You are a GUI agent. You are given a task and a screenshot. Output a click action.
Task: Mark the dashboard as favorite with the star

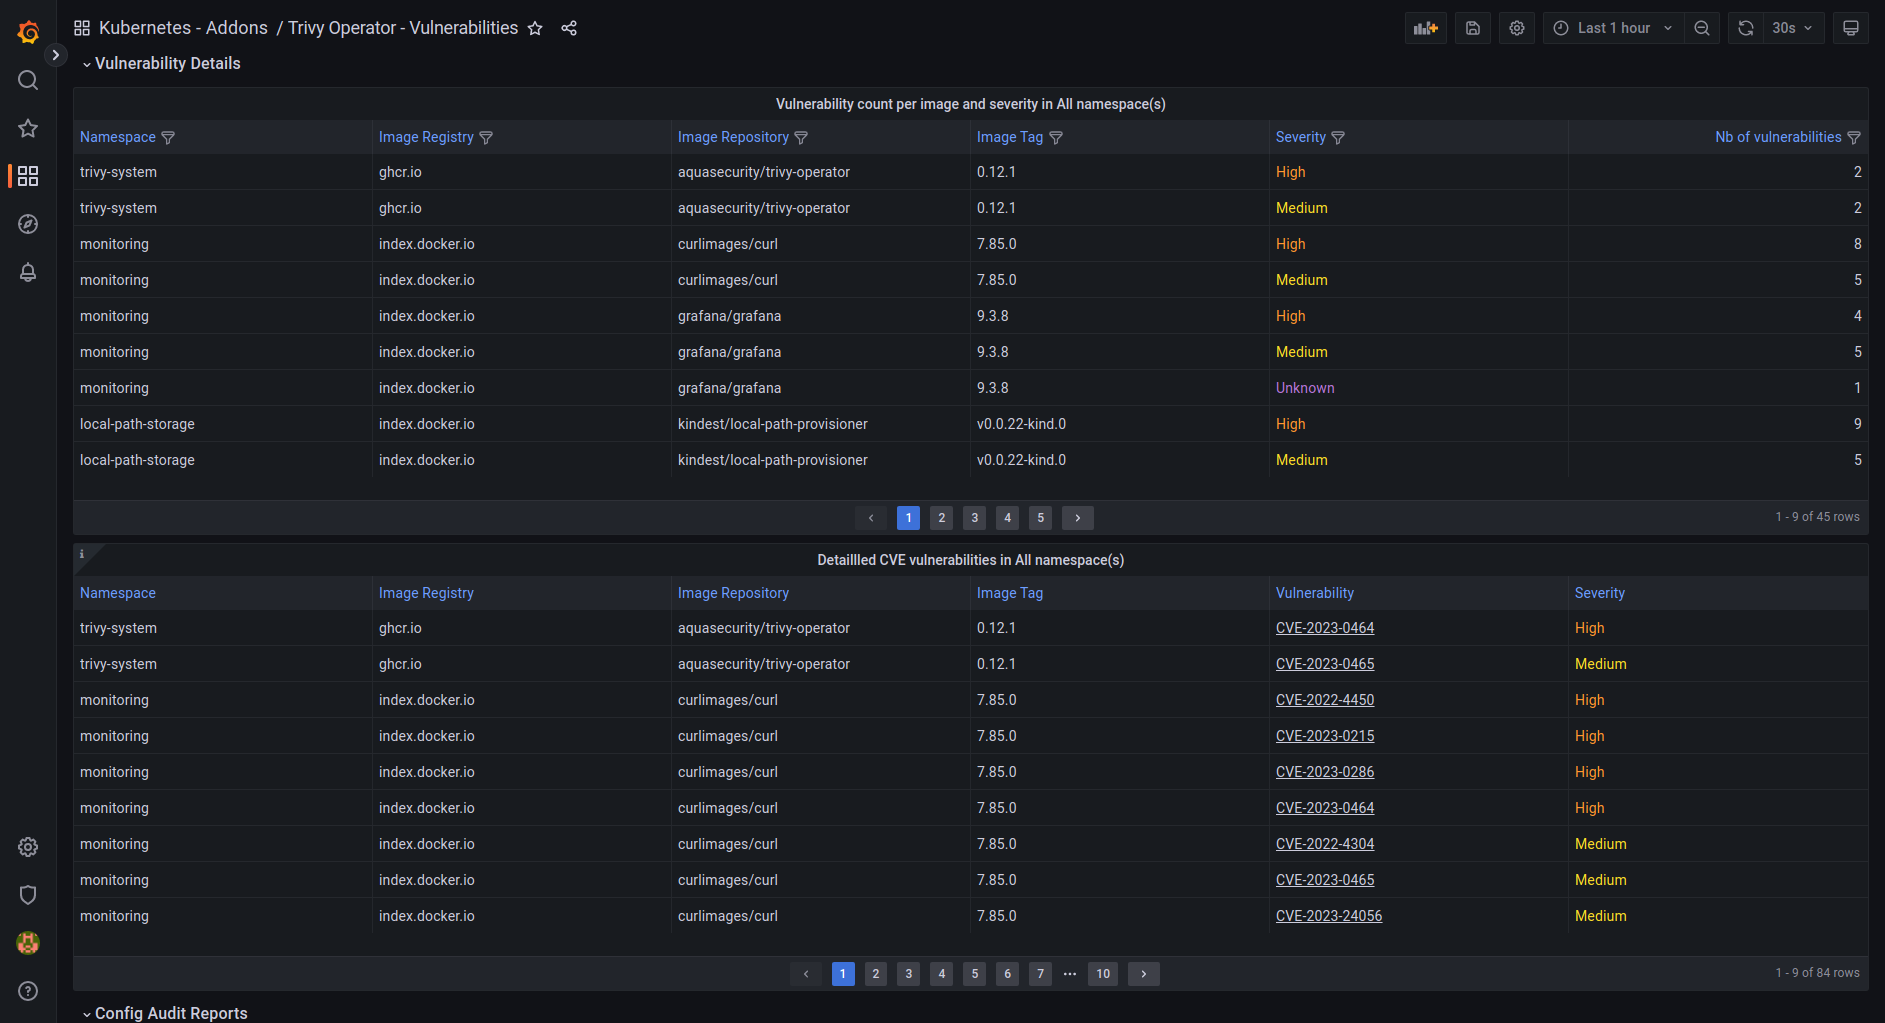pos(535,28)
